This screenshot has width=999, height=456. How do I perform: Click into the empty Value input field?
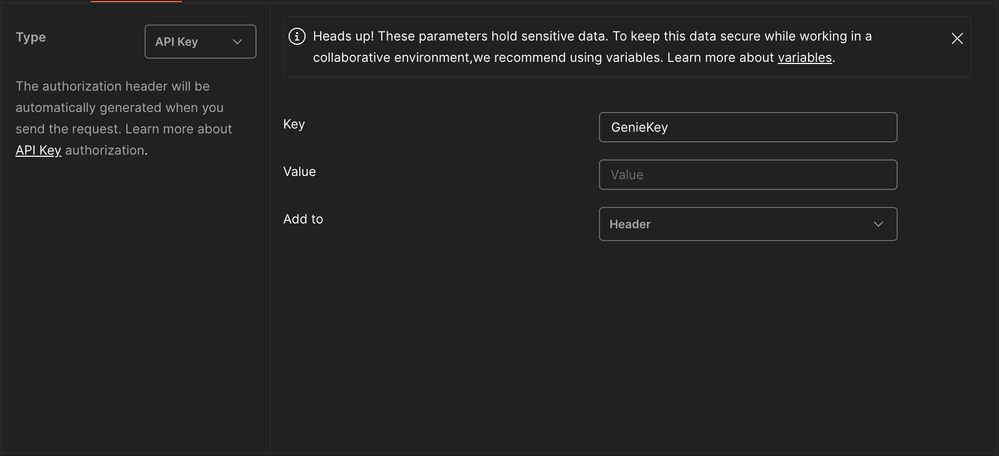(747, 175)
